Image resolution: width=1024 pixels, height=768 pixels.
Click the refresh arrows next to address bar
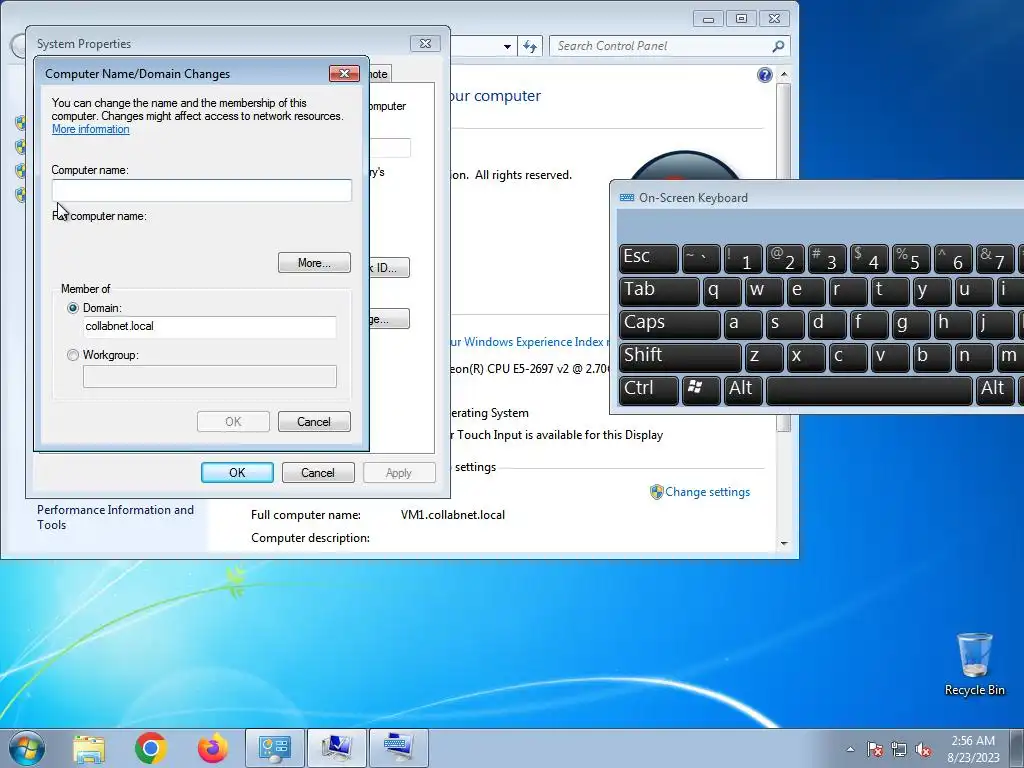click(x=530, y=46)
